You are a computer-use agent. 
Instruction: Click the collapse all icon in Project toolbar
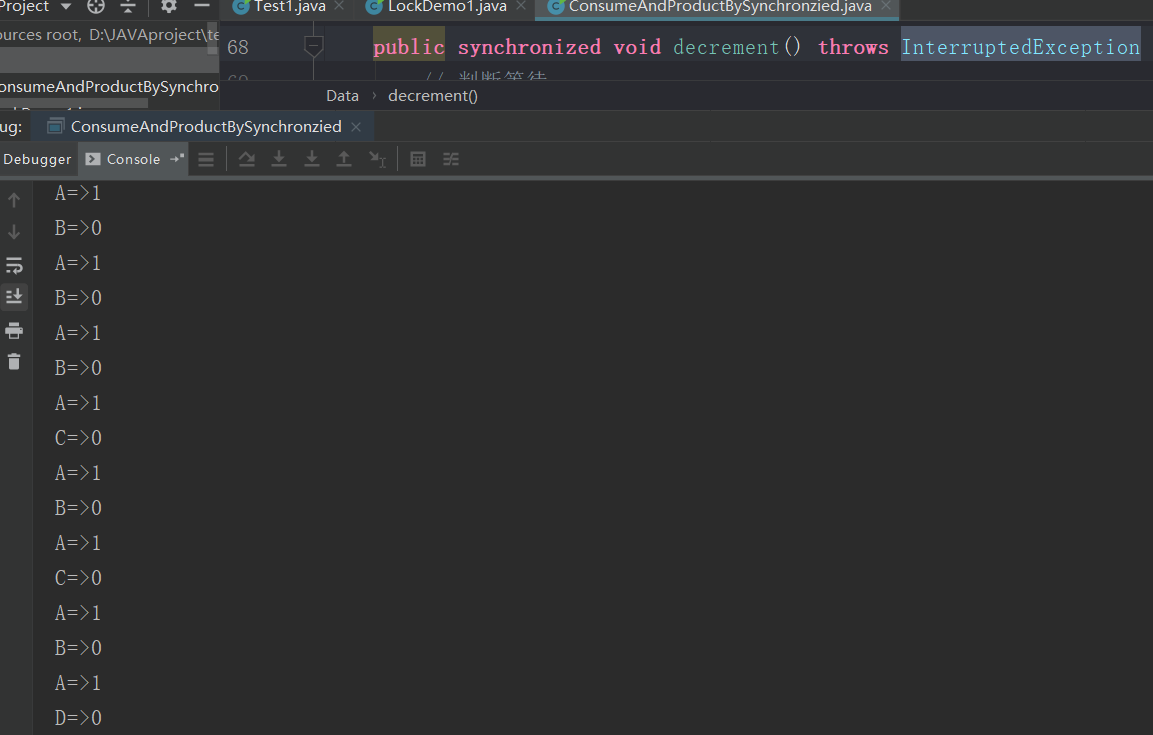128,7
